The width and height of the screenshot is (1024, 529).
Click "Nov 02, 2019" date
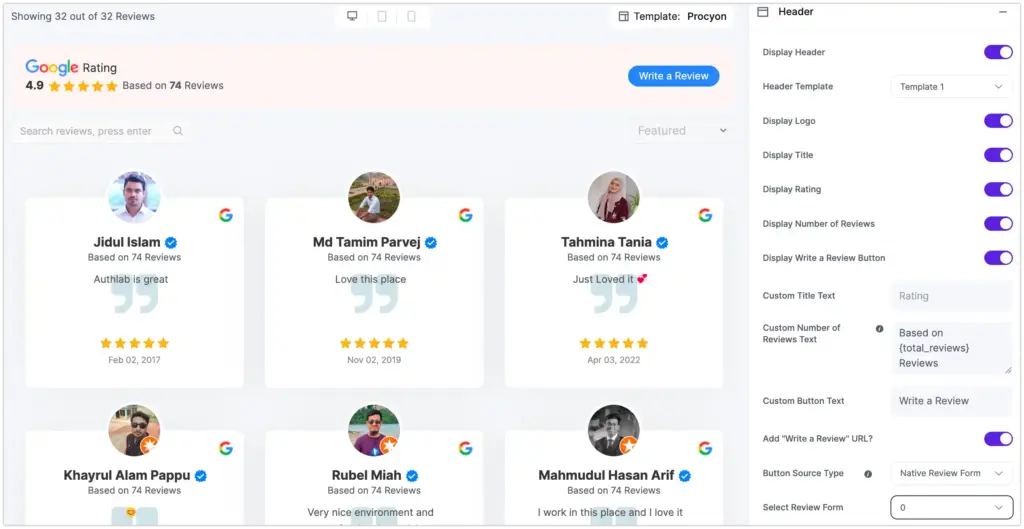[x=374, y=360]
